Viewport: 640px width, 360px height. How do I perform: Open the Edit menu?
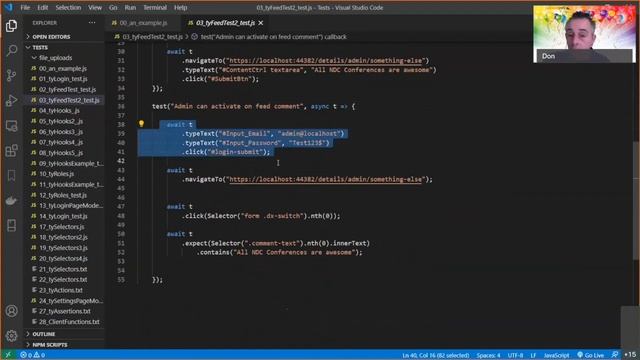coord(42,7)
